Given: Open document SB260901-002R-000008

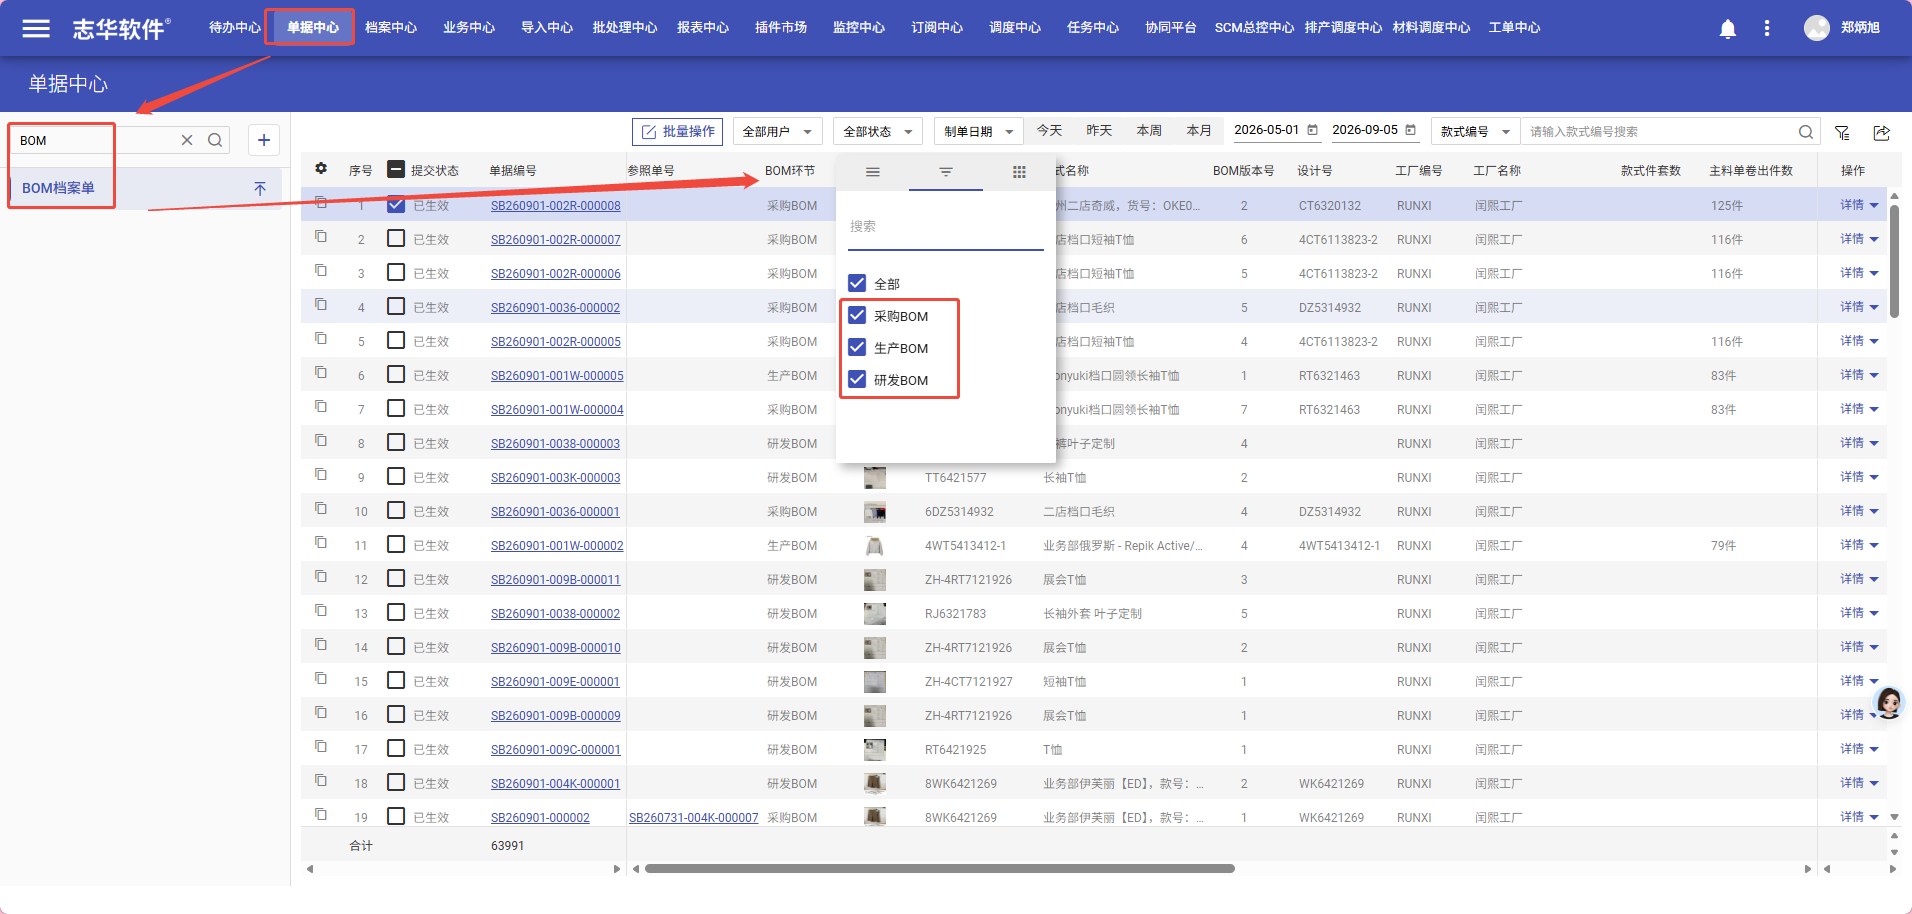Looking at the screenshot, I should [555, 206].
